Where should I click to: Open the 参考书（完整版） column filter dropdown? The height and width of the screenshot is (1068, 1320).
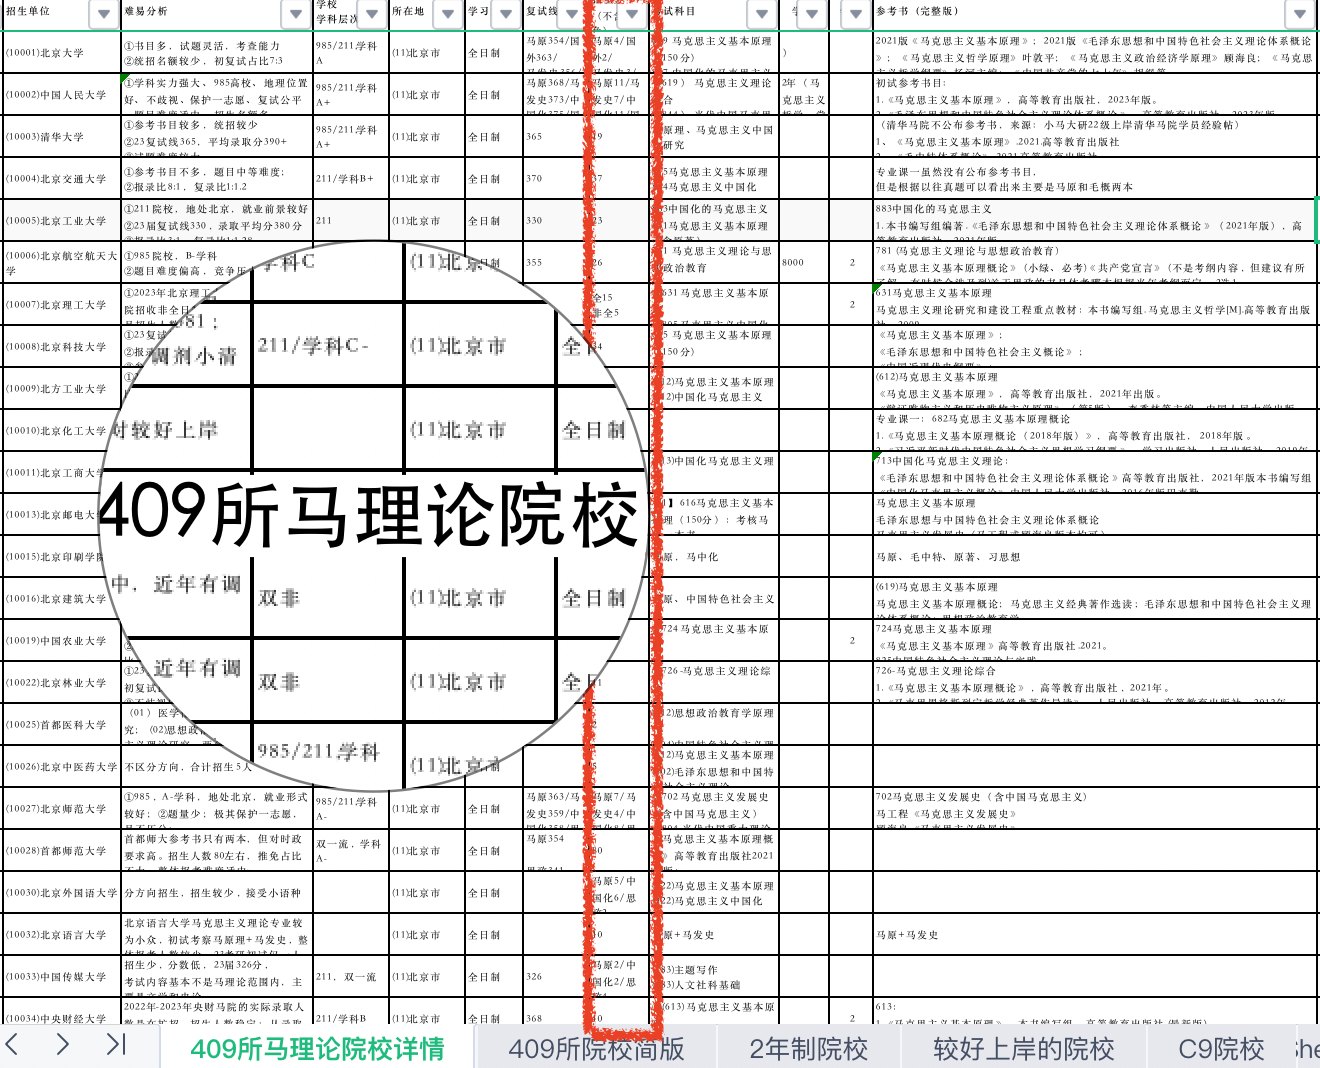pos(1300,14)
